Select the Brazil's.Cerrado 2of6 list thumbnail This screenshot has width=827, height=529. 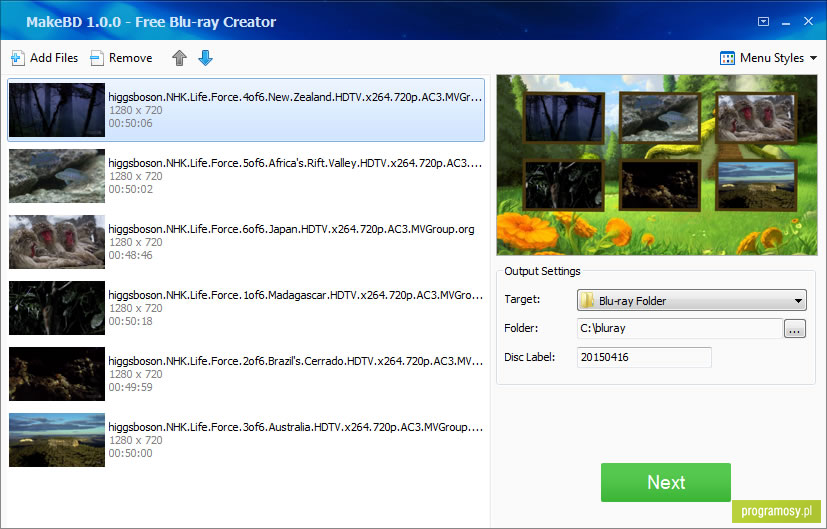(57, 373)
